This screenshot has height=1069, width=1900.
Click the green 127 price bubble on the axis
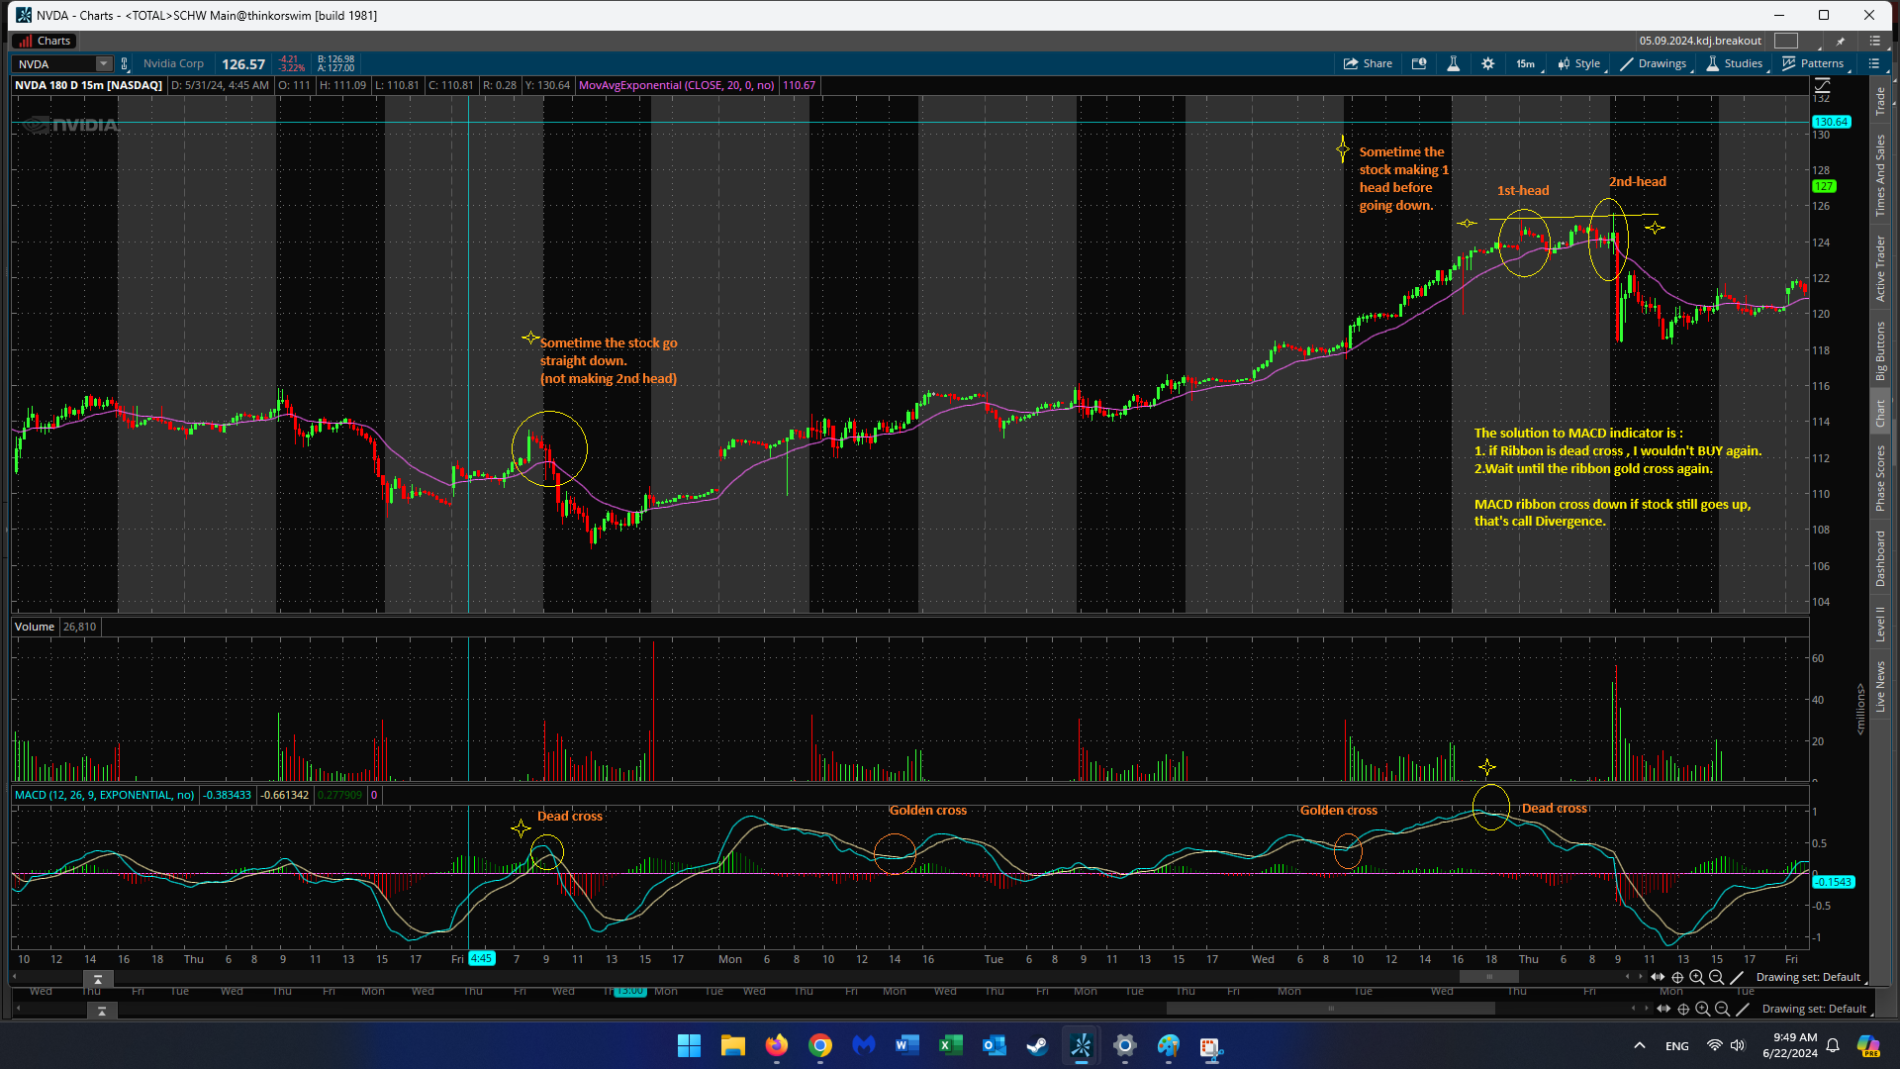tap(1824, 186)
